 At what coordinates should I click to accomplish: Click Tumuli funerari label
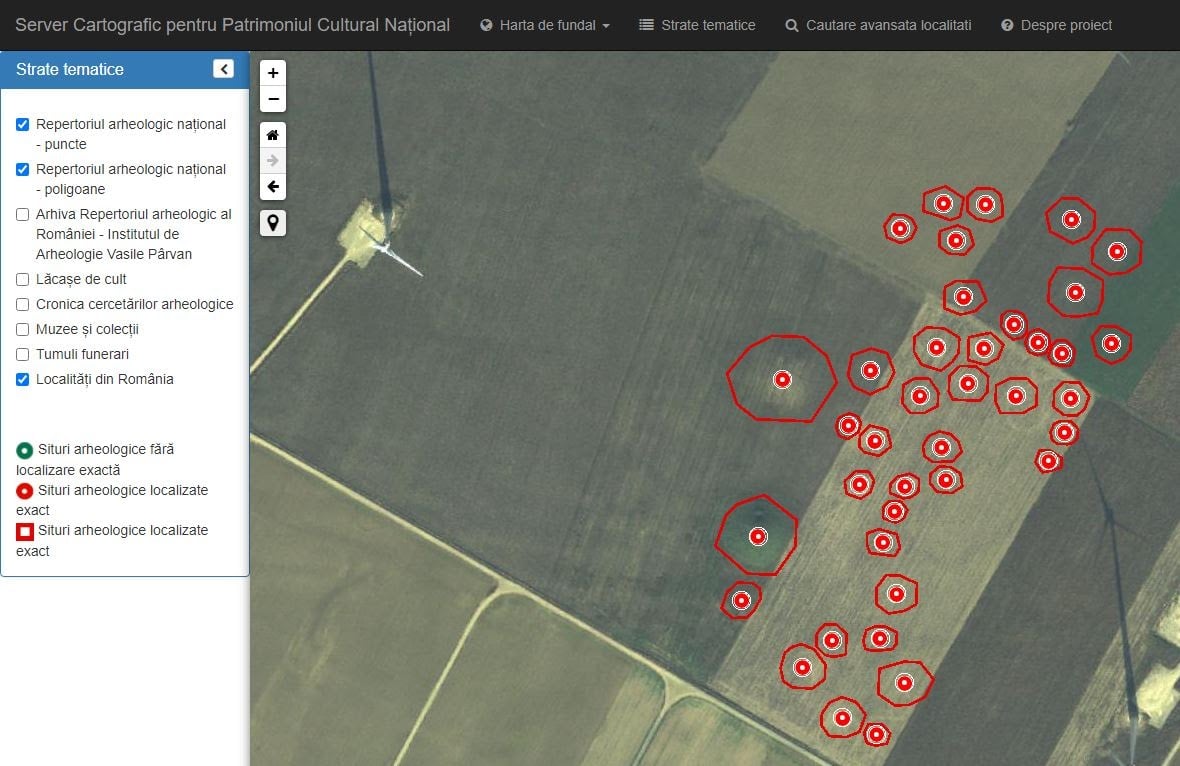(83, 354)
